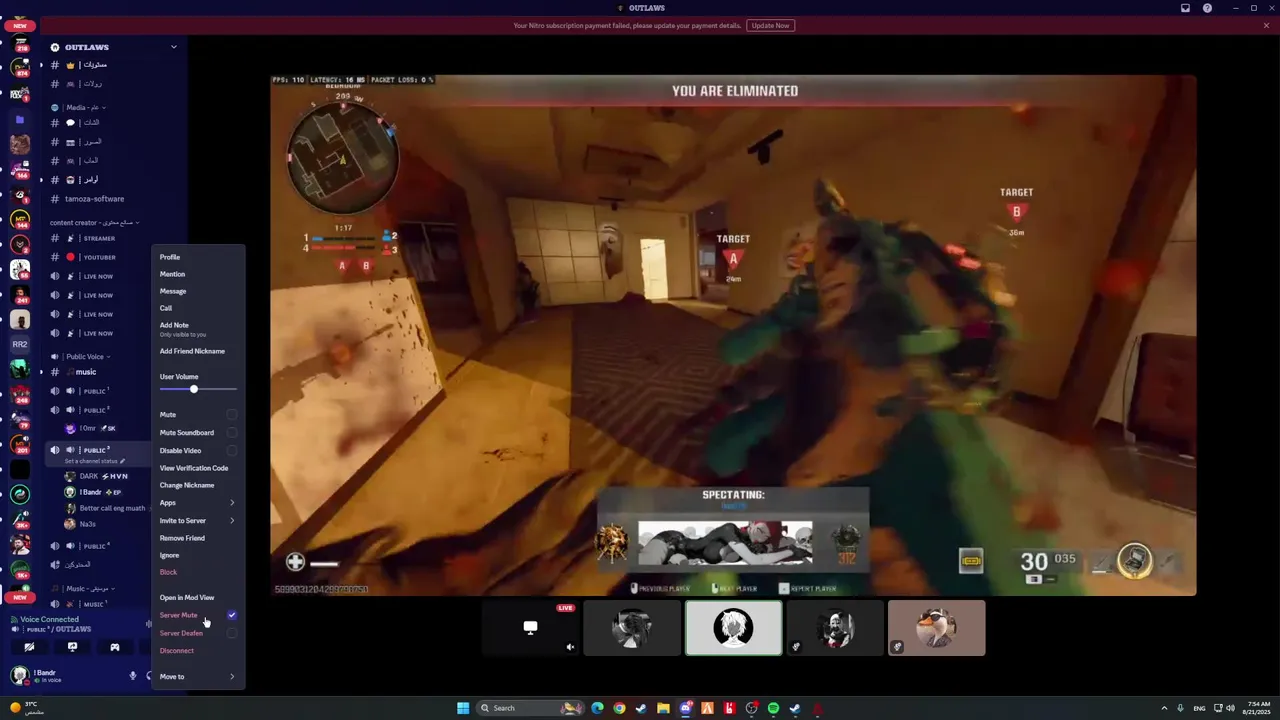This screenshot has height=720, width=1280.
Task: Open the server with 874 badge
Action: (x=20, y=69)
